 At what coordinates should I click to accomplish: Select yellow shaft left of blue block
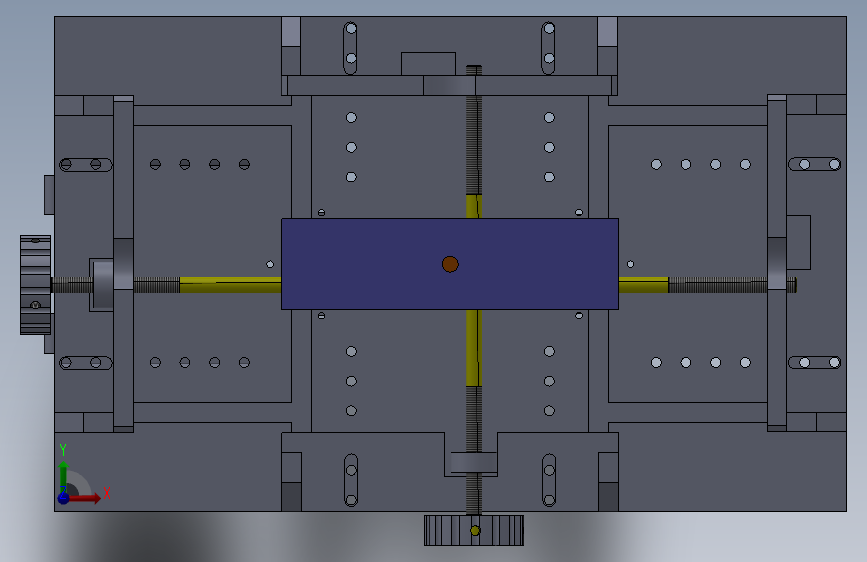(231, 285)
